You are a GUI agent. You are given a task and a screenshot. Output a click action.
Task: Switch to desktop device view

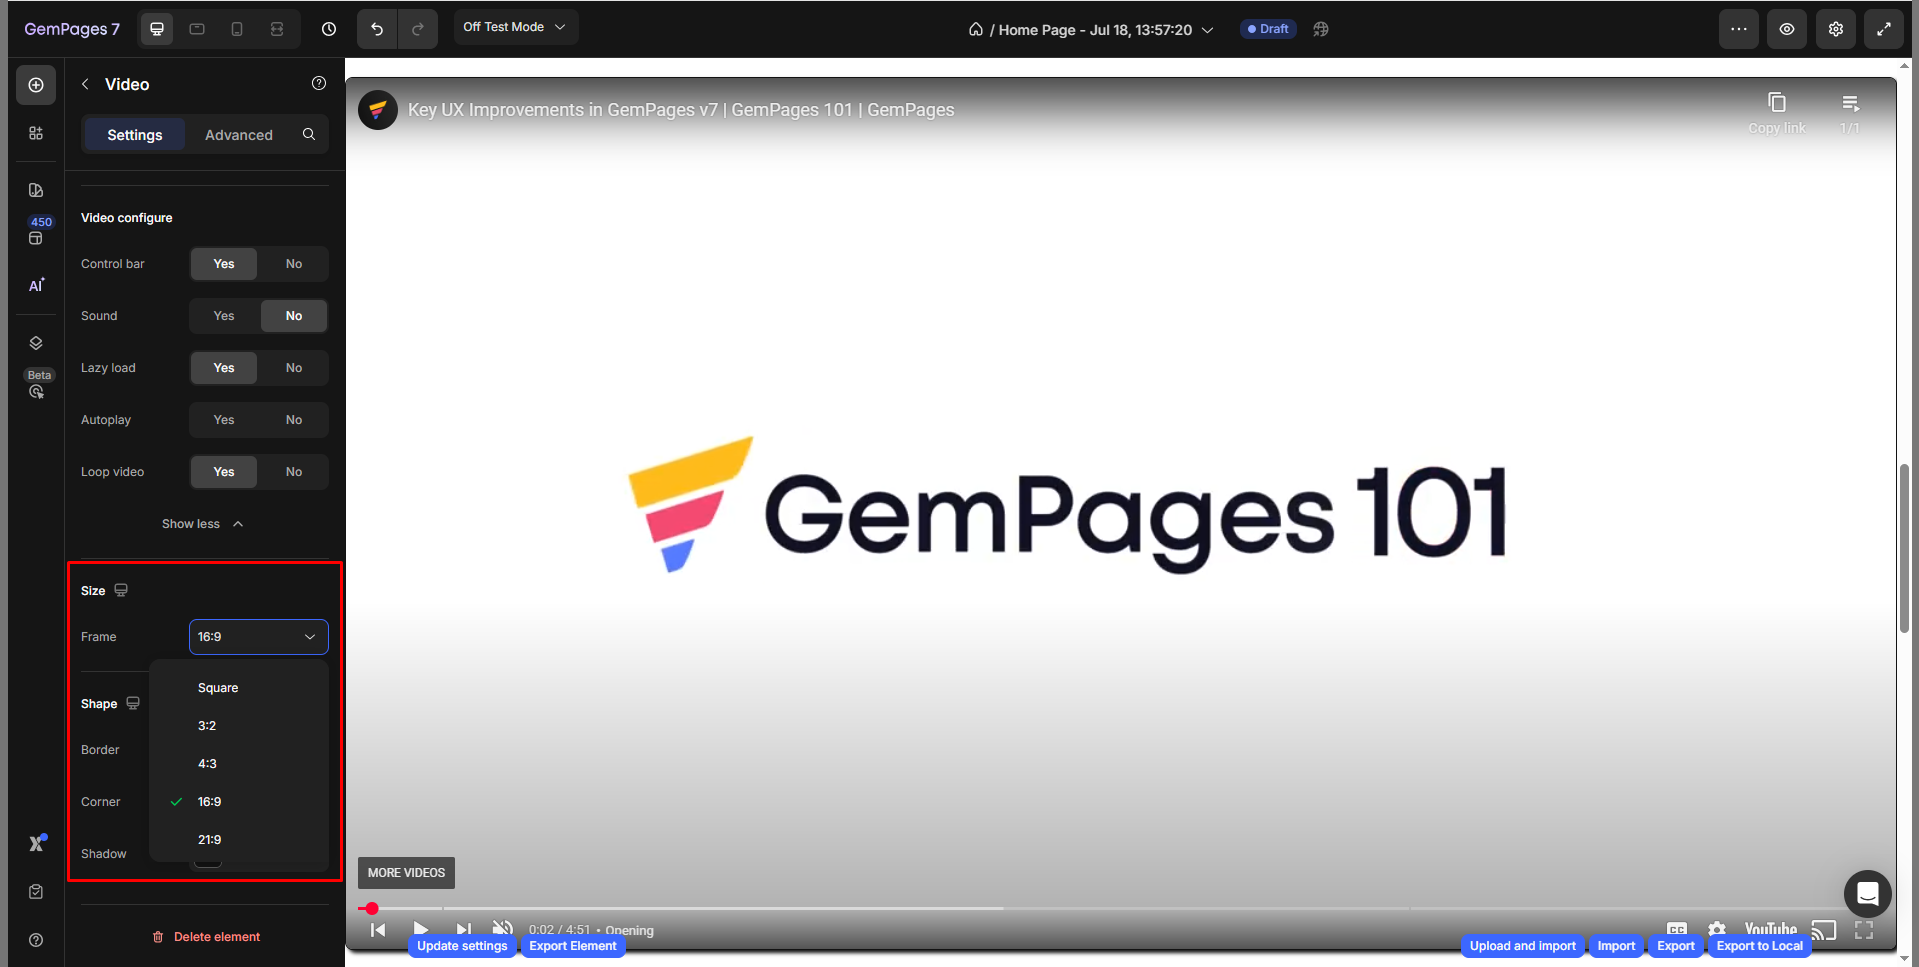point(157,29)
